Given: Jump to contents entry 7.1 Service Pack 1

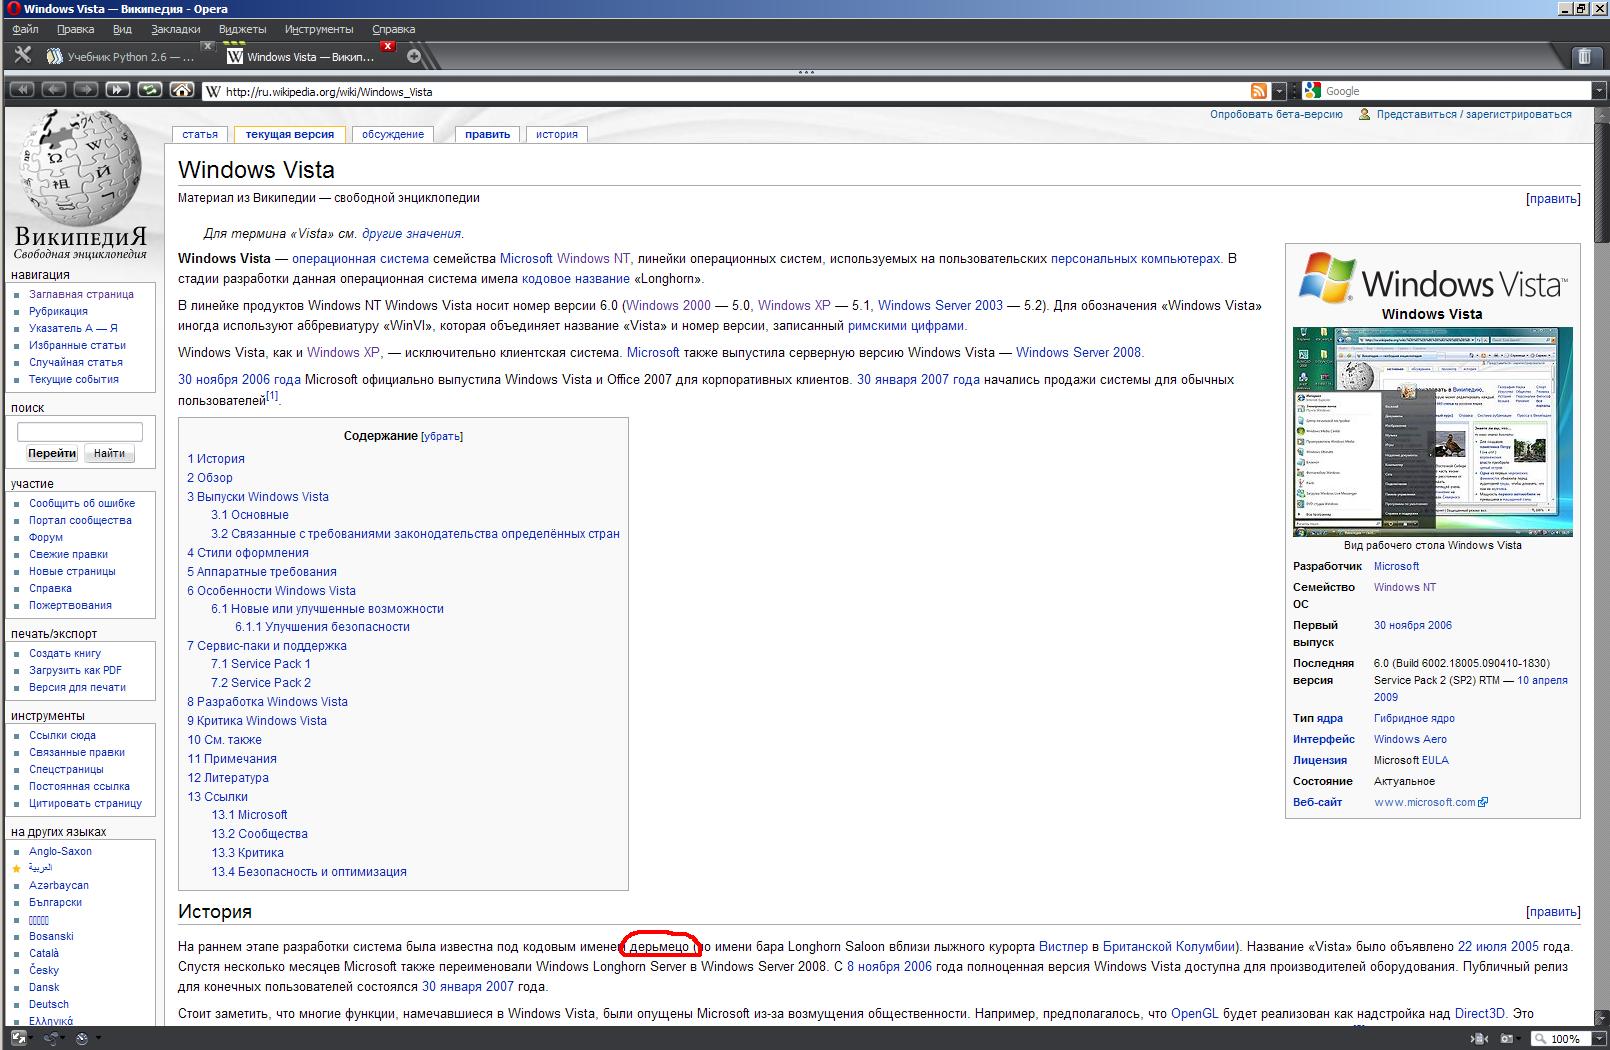Looking at the screenshot, I should pyautogui.click(x=261, y=664).
